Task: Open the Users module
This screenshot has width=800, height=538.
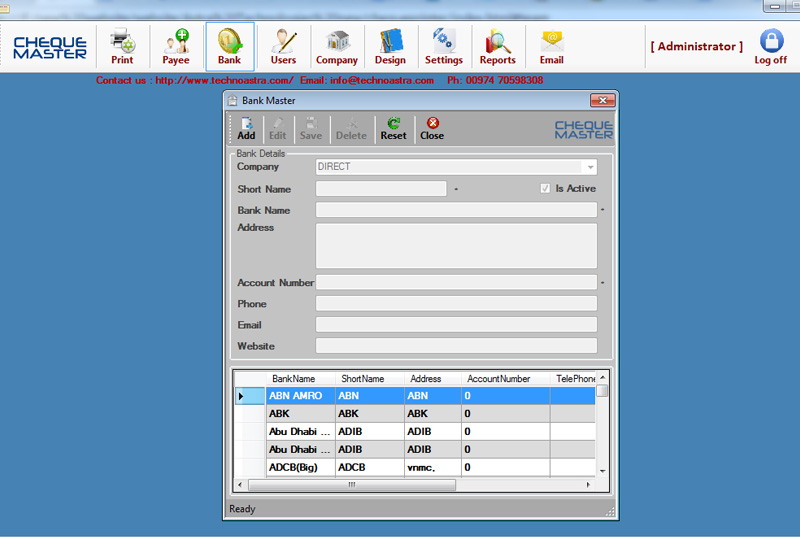Action: [x=283, y=46]
